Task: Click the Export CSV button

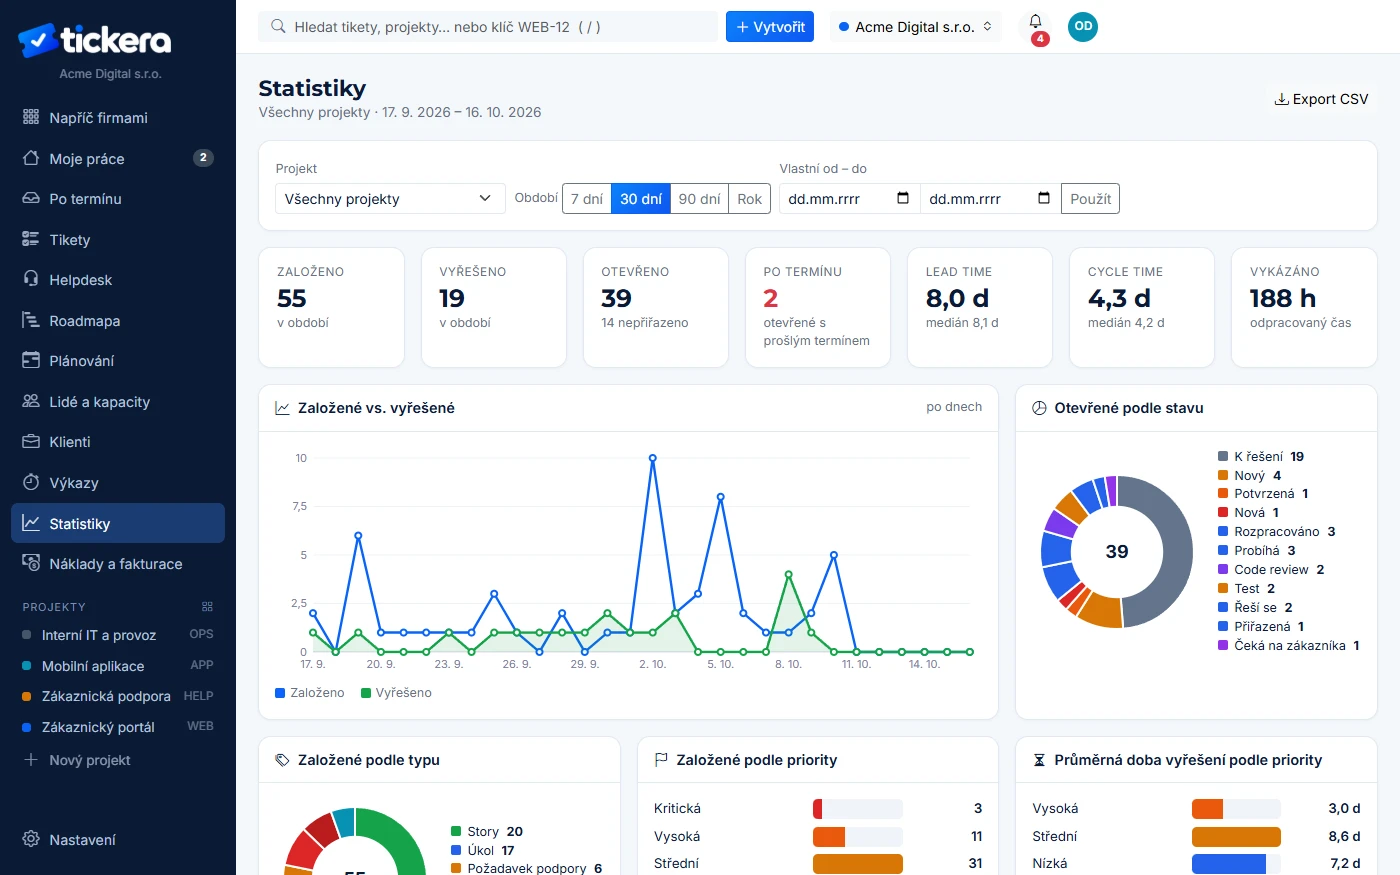Action: pyautogui.click(x=1321, y=99)
